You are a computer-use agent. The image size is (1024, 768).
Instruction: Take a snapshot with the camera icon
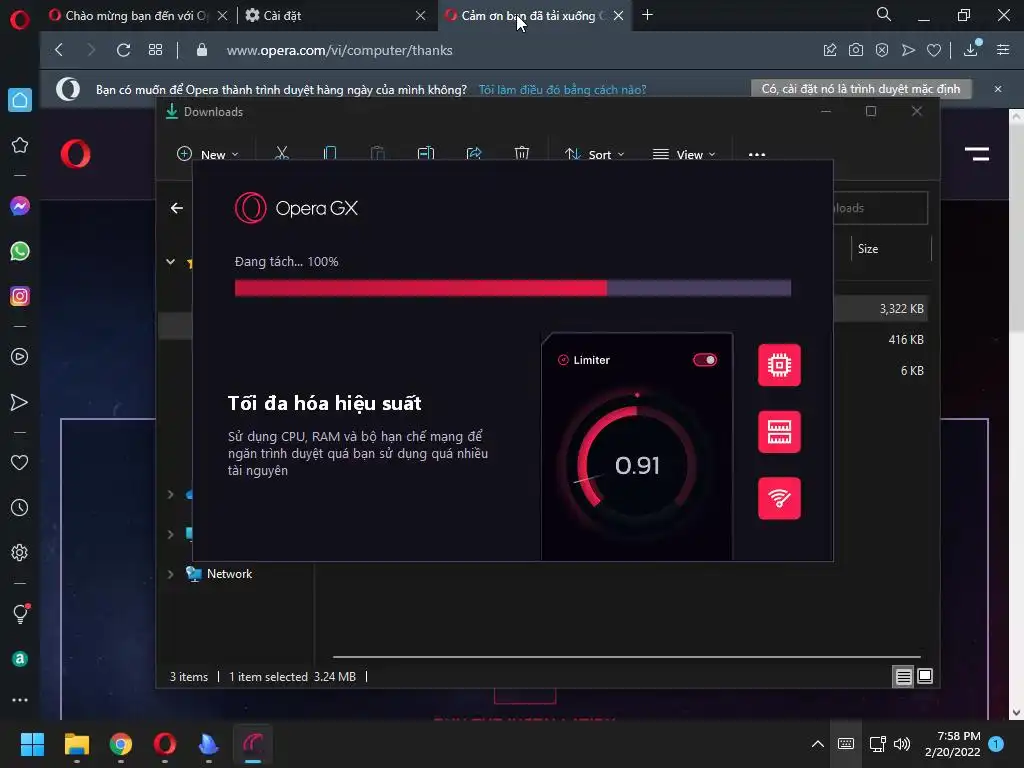856,50
